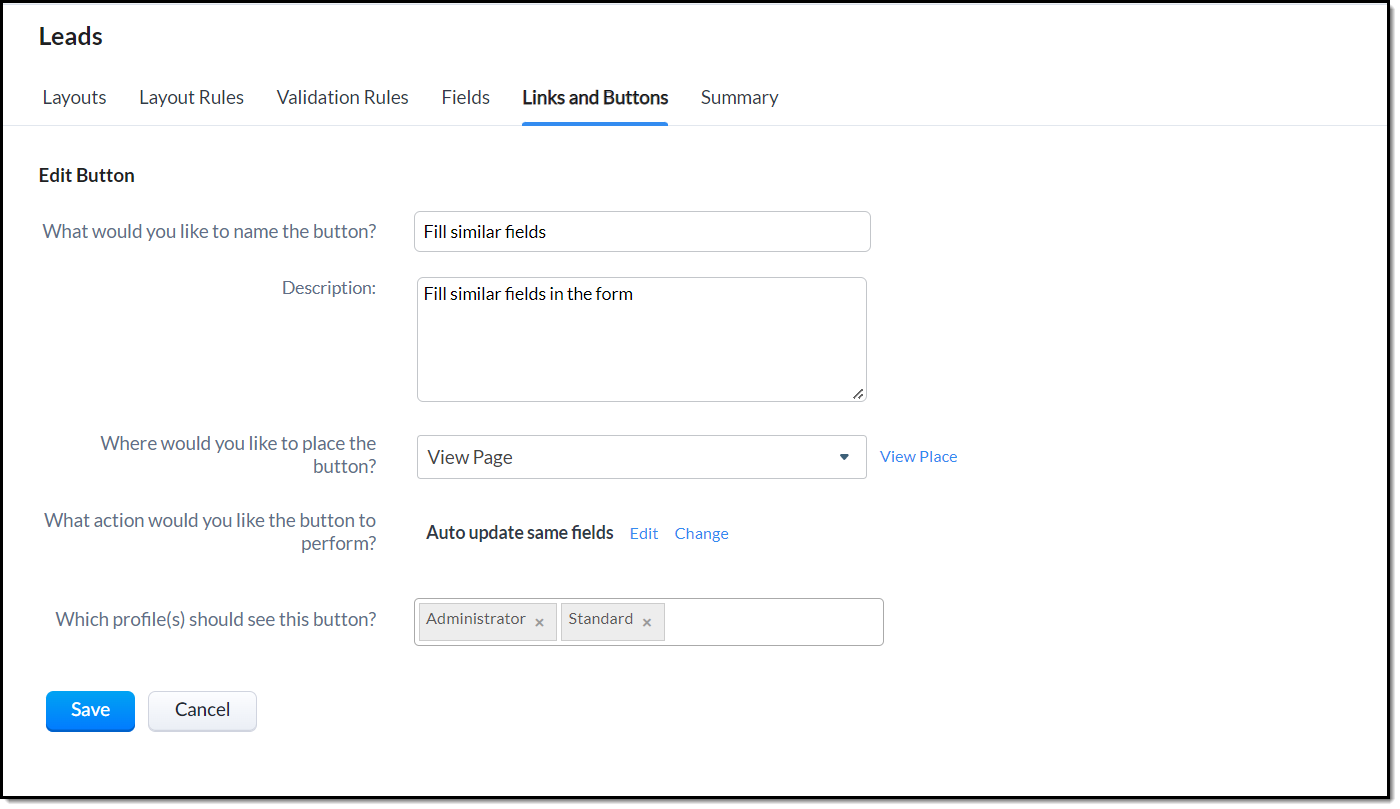This screenshot has width=1400, height=809.
Task: Click the Links and Buttons tab
Action: tap(595, 97)
